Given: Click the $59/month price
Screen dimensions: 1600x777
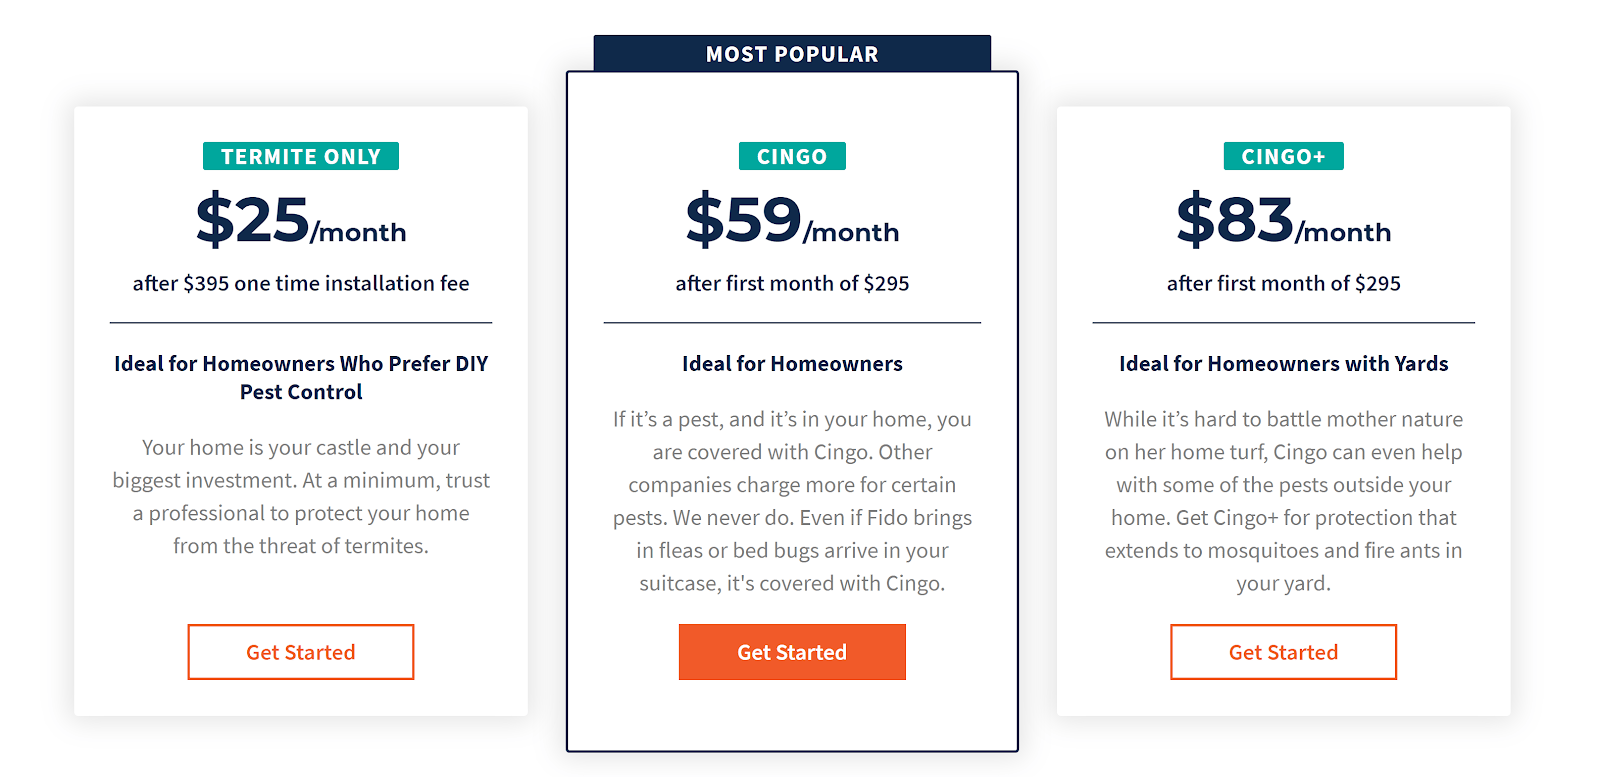Looking at the screenshot, I should [x=792, y=220].
